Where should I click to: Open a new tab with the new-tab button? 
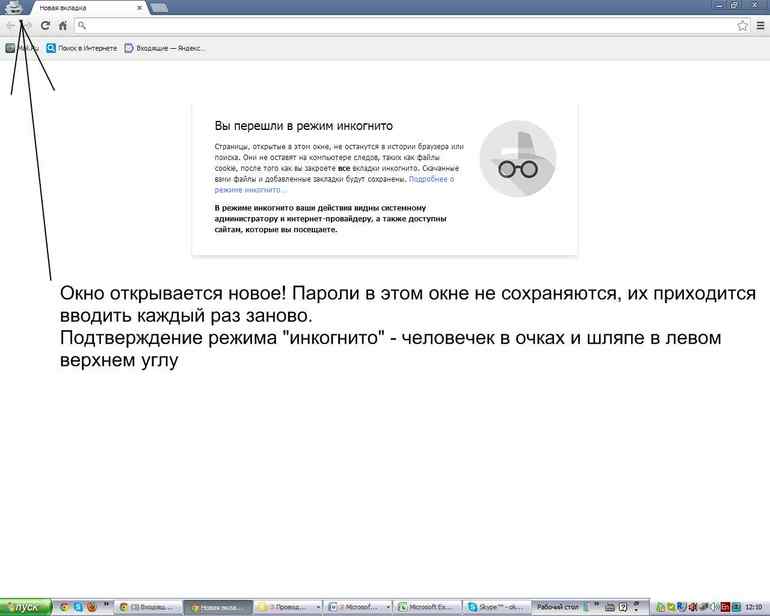click(159, 8)
